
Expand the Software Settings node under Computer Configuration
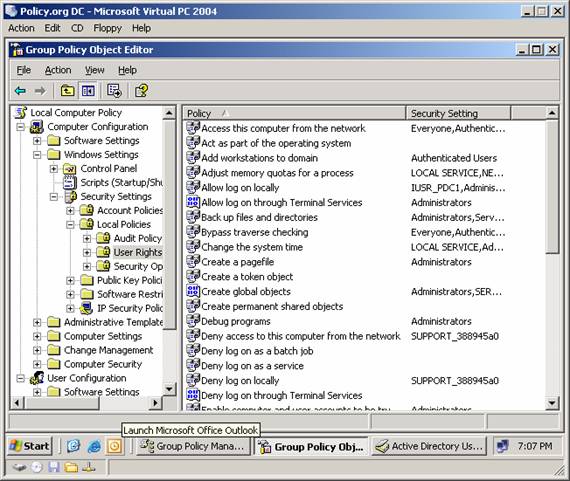37,141
